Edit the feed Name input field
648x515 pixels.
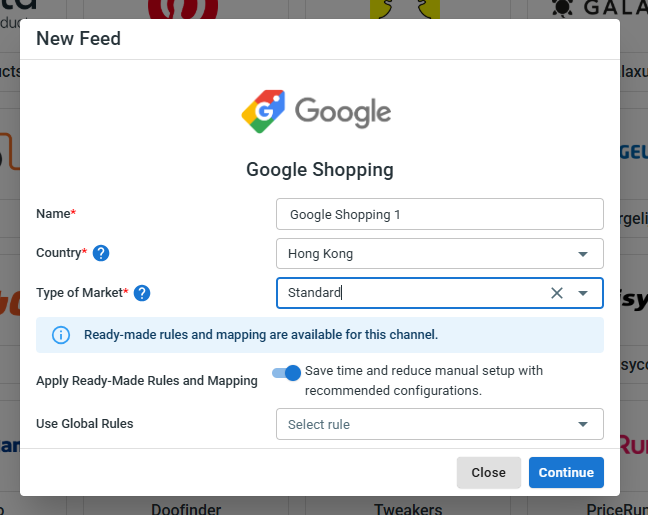tap(440, 214)
